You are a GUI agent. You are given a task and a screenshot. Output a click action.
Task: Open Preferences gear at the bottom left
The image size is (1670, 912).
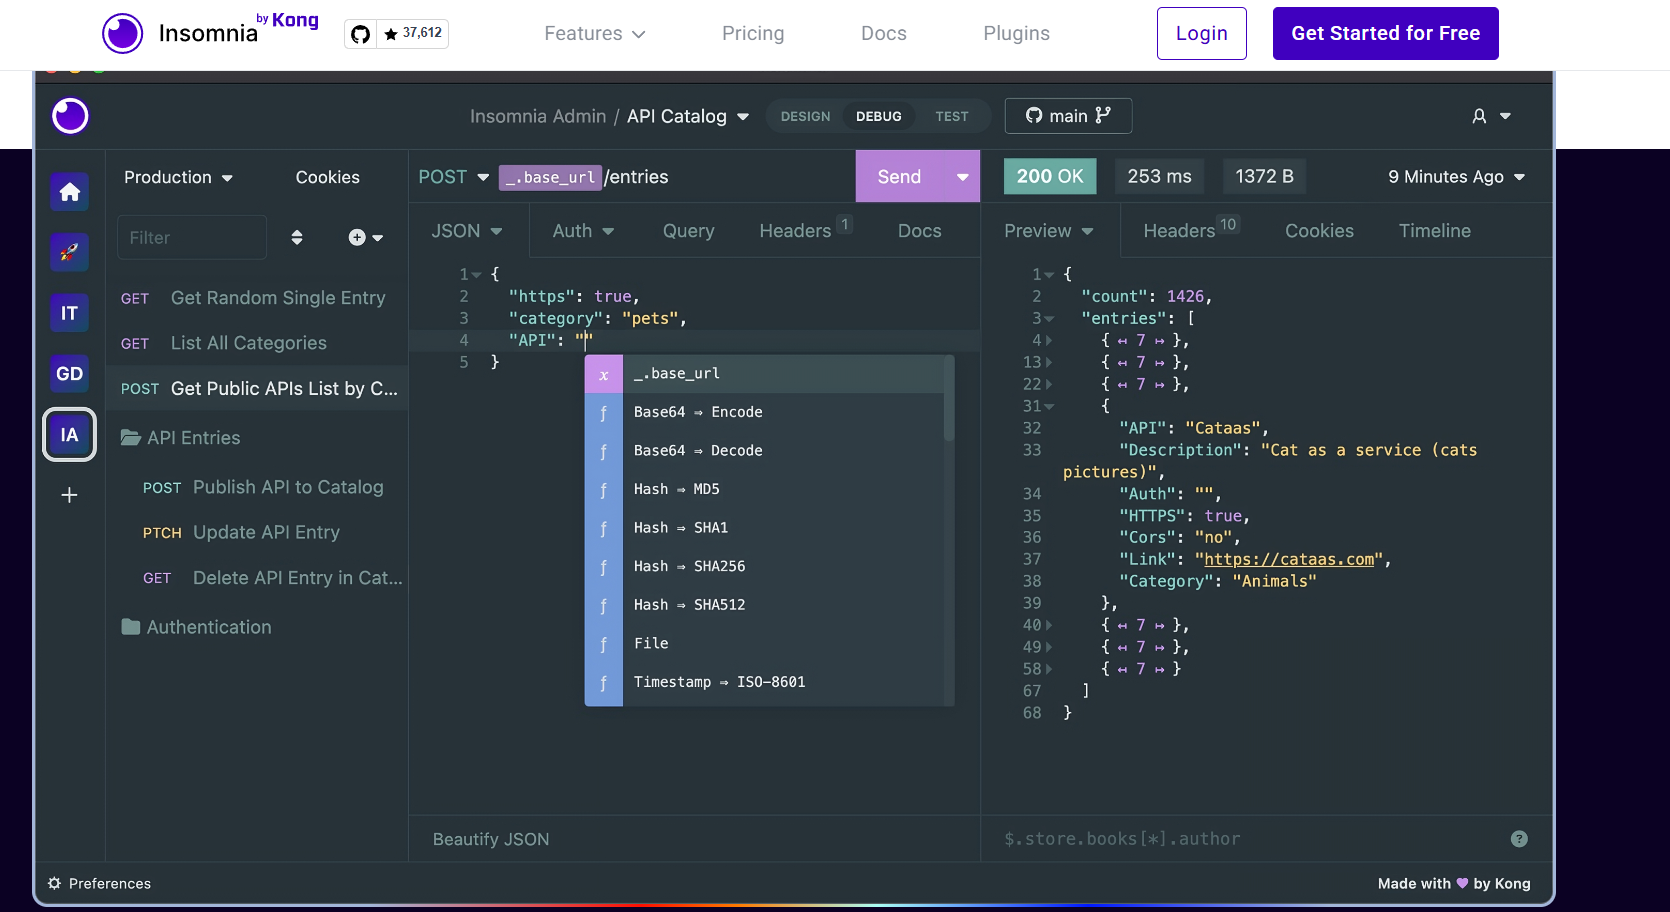click(x=99, y=883)
